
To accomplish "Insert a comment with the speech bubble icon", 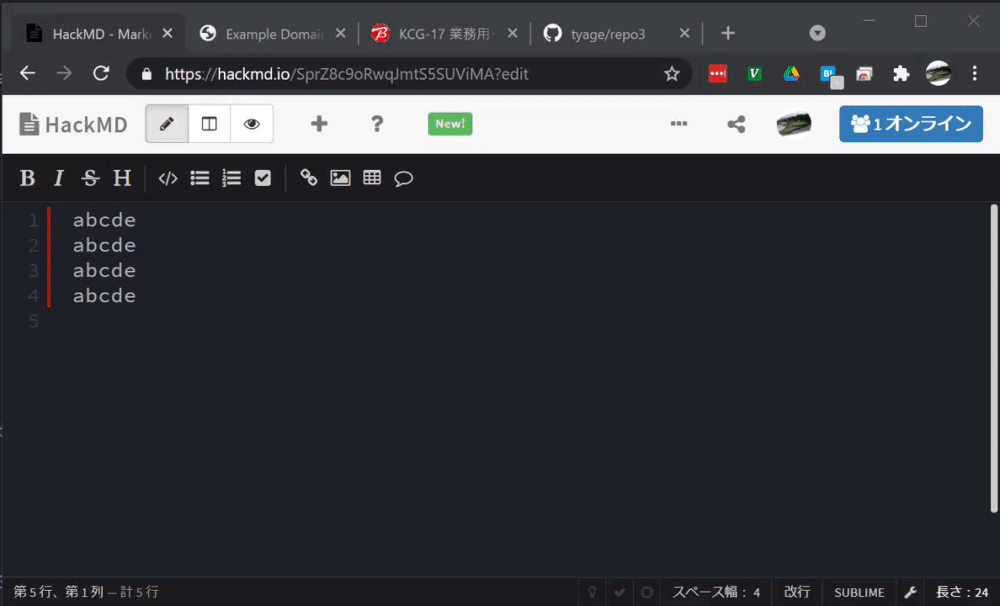I will (x=403, y=177).
